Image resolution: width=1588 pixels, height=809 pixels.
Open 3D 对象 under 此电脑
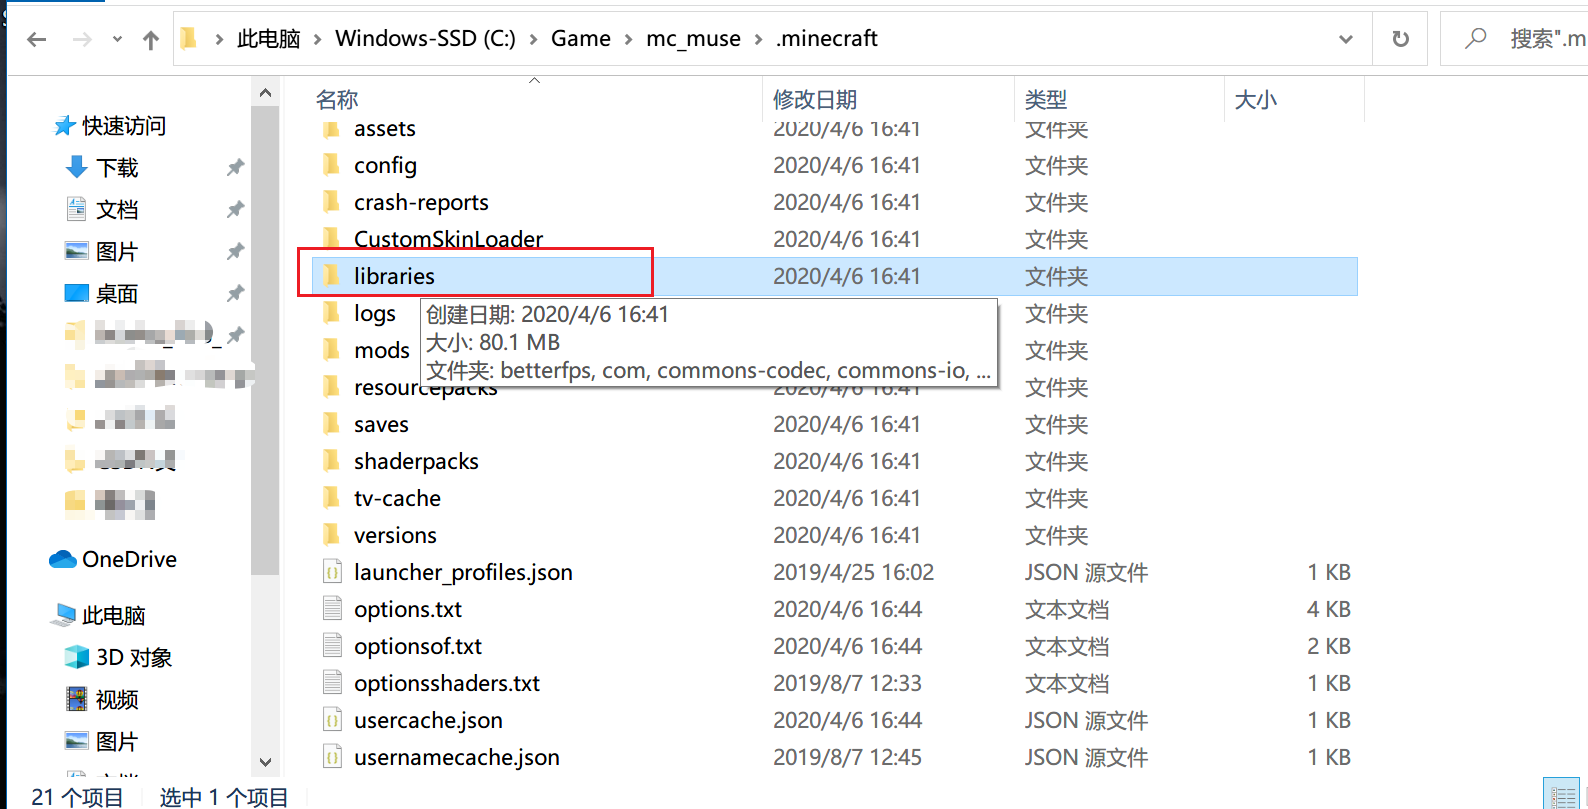click(x=134, y=658)
